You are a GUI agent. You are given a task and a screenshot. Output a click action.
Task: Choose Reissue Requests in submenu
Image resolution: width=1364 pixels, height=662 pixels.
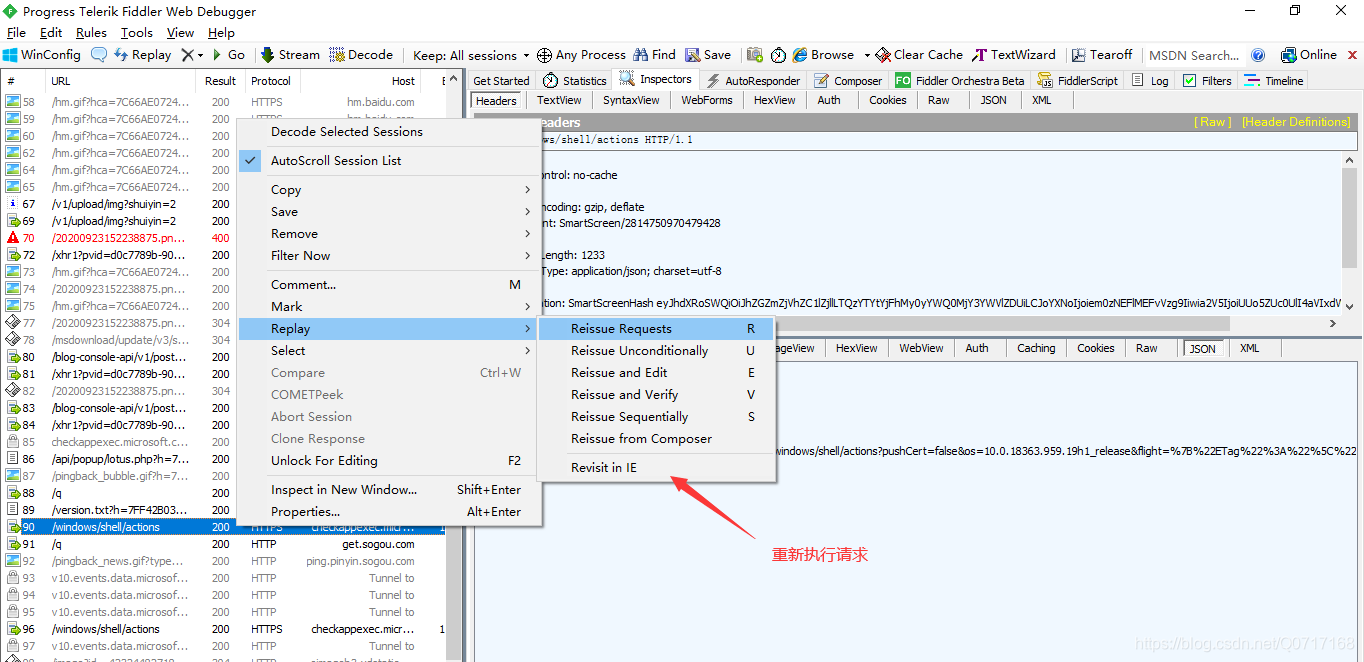(x=656, y=329)
